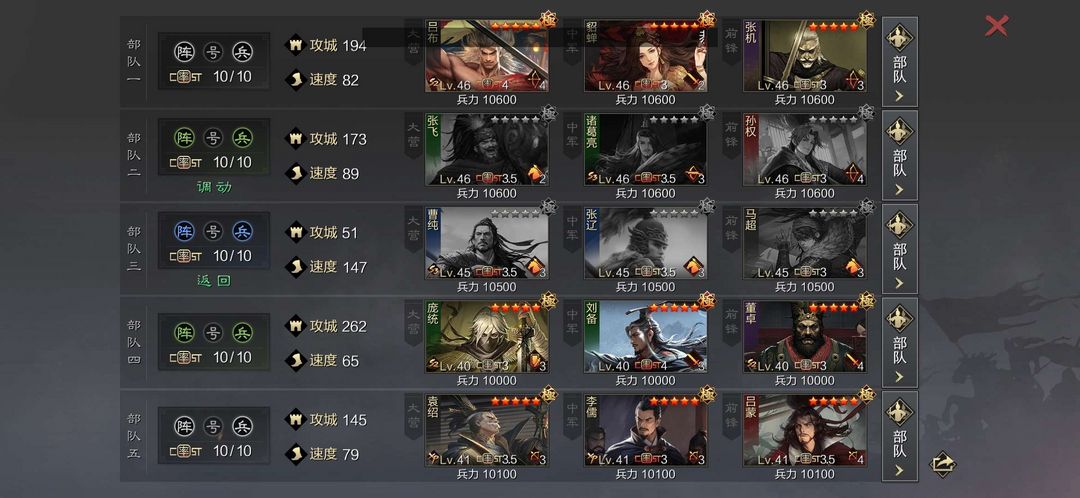This screenshot has width=1080, height=498.
Task: Open the 董卓 general portrait
Action: (804, 337)
